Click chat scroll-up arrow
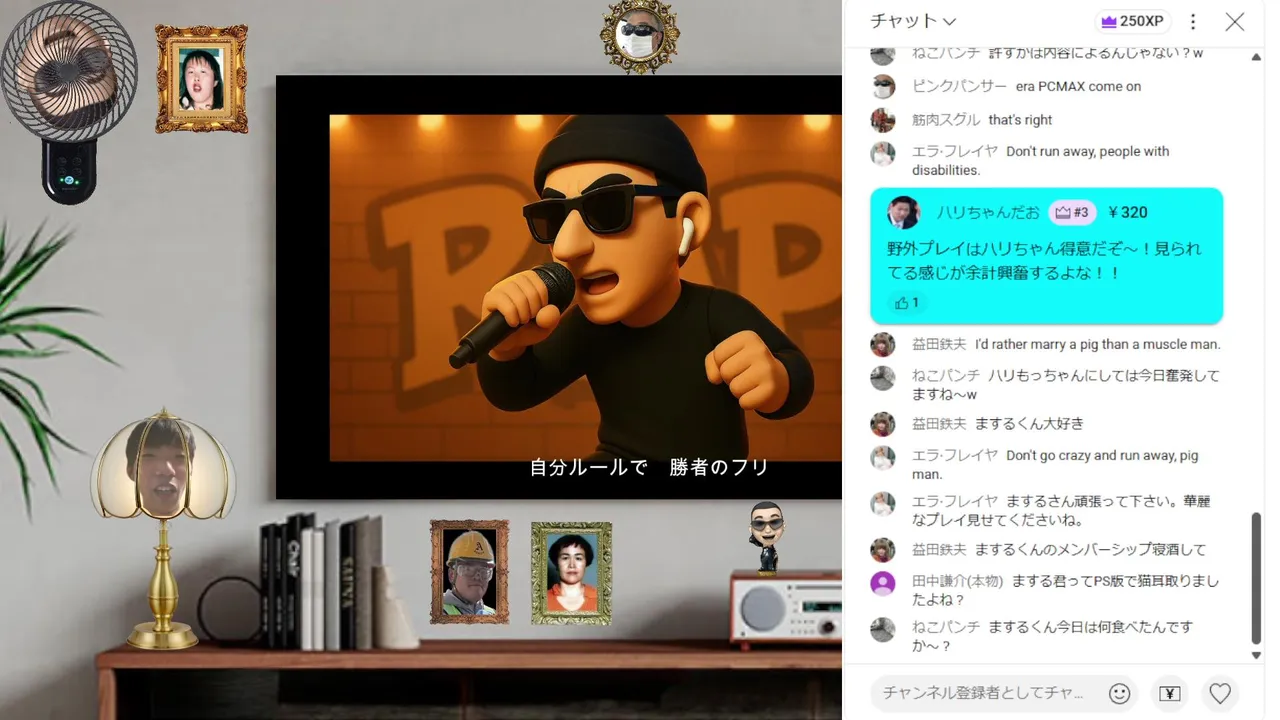 pyautogui.click(x=1257, y=57)
